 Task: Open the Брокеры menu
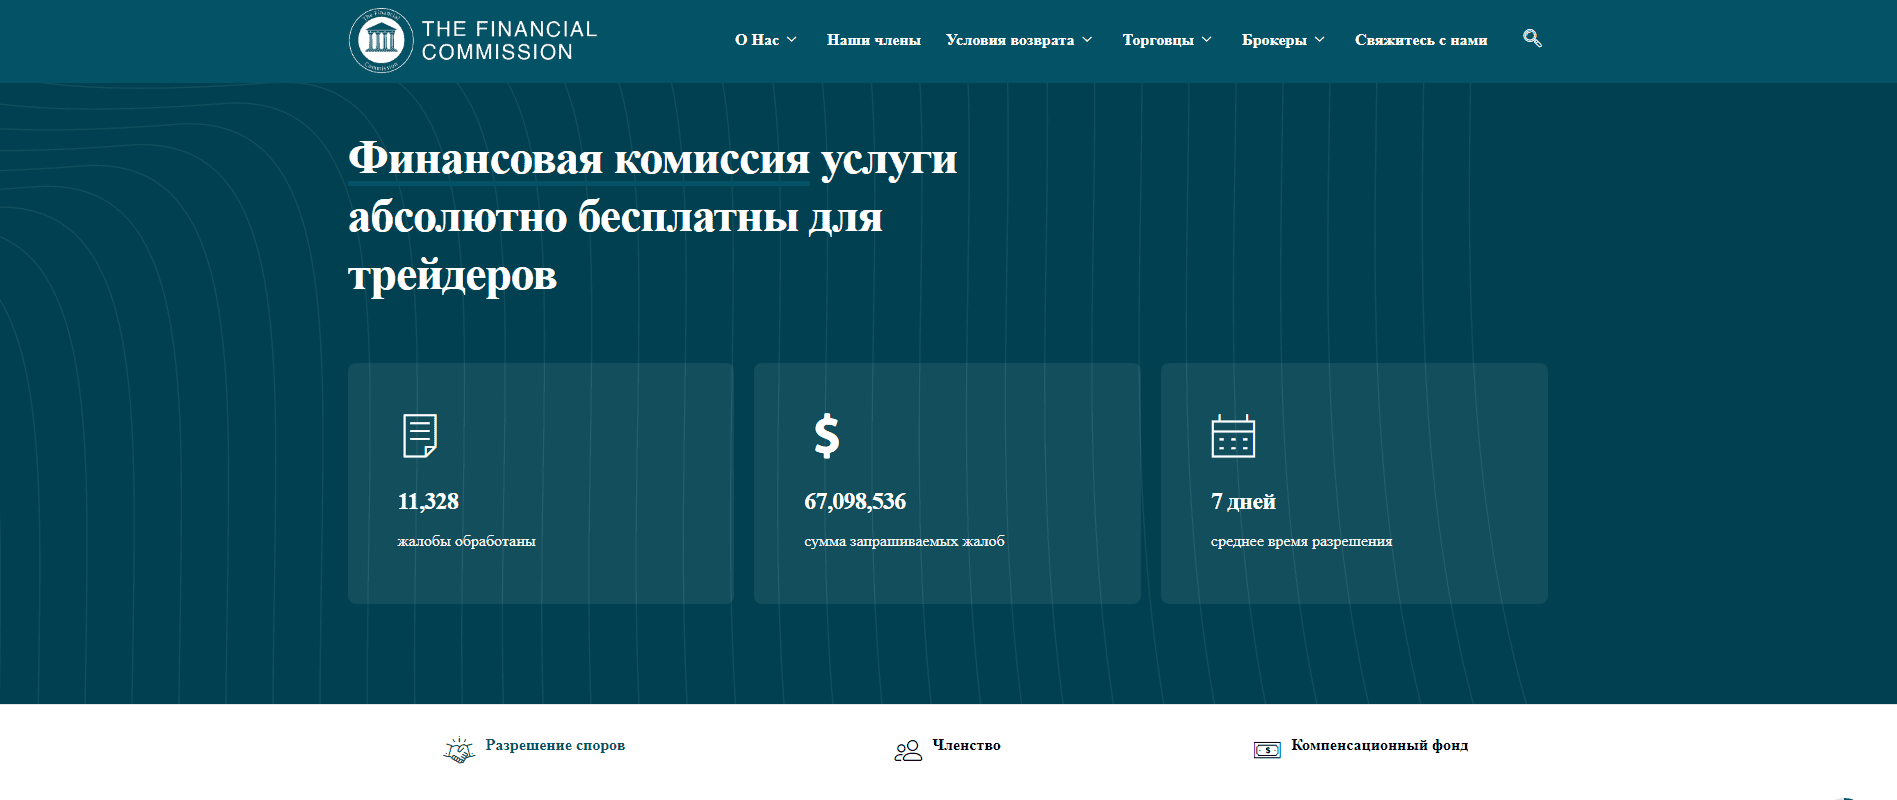1274,40
